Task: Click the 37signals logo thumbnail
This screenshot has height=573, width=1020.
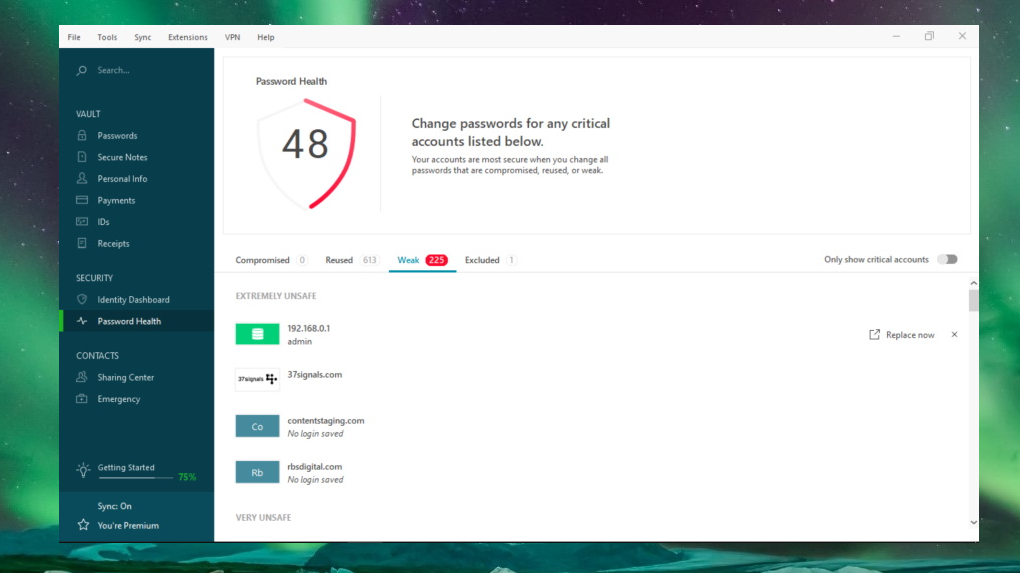Action: pos(258,379)
